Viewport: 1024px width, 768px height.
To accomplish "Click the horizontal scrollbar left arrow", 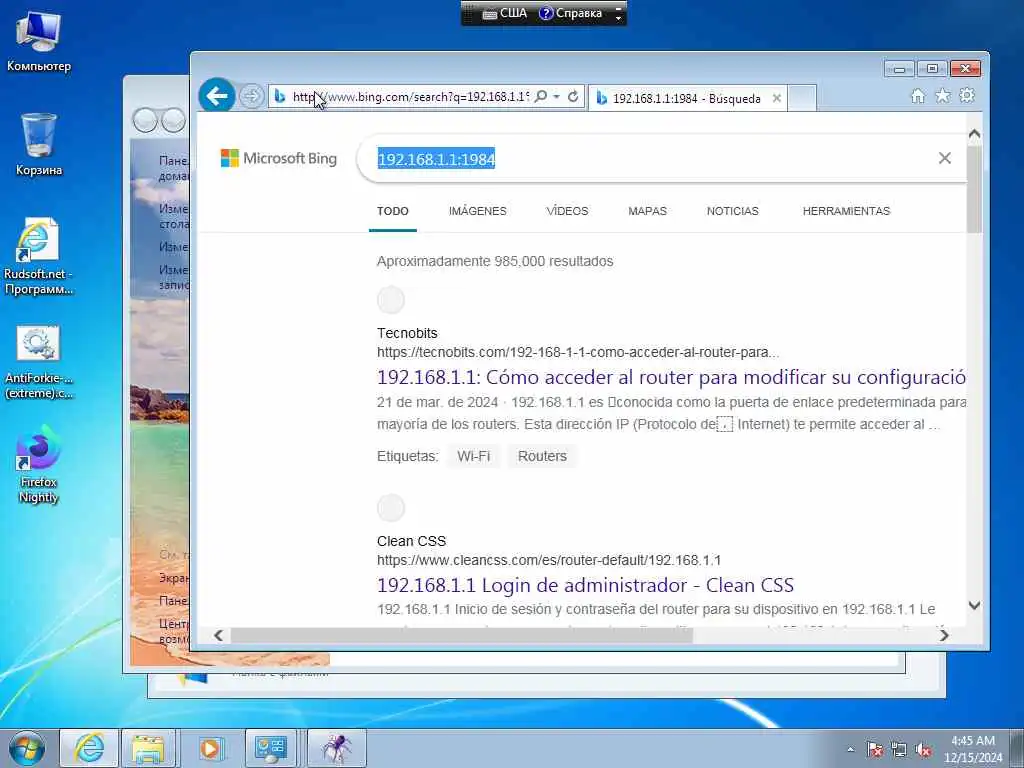I will tap(219, 635).
